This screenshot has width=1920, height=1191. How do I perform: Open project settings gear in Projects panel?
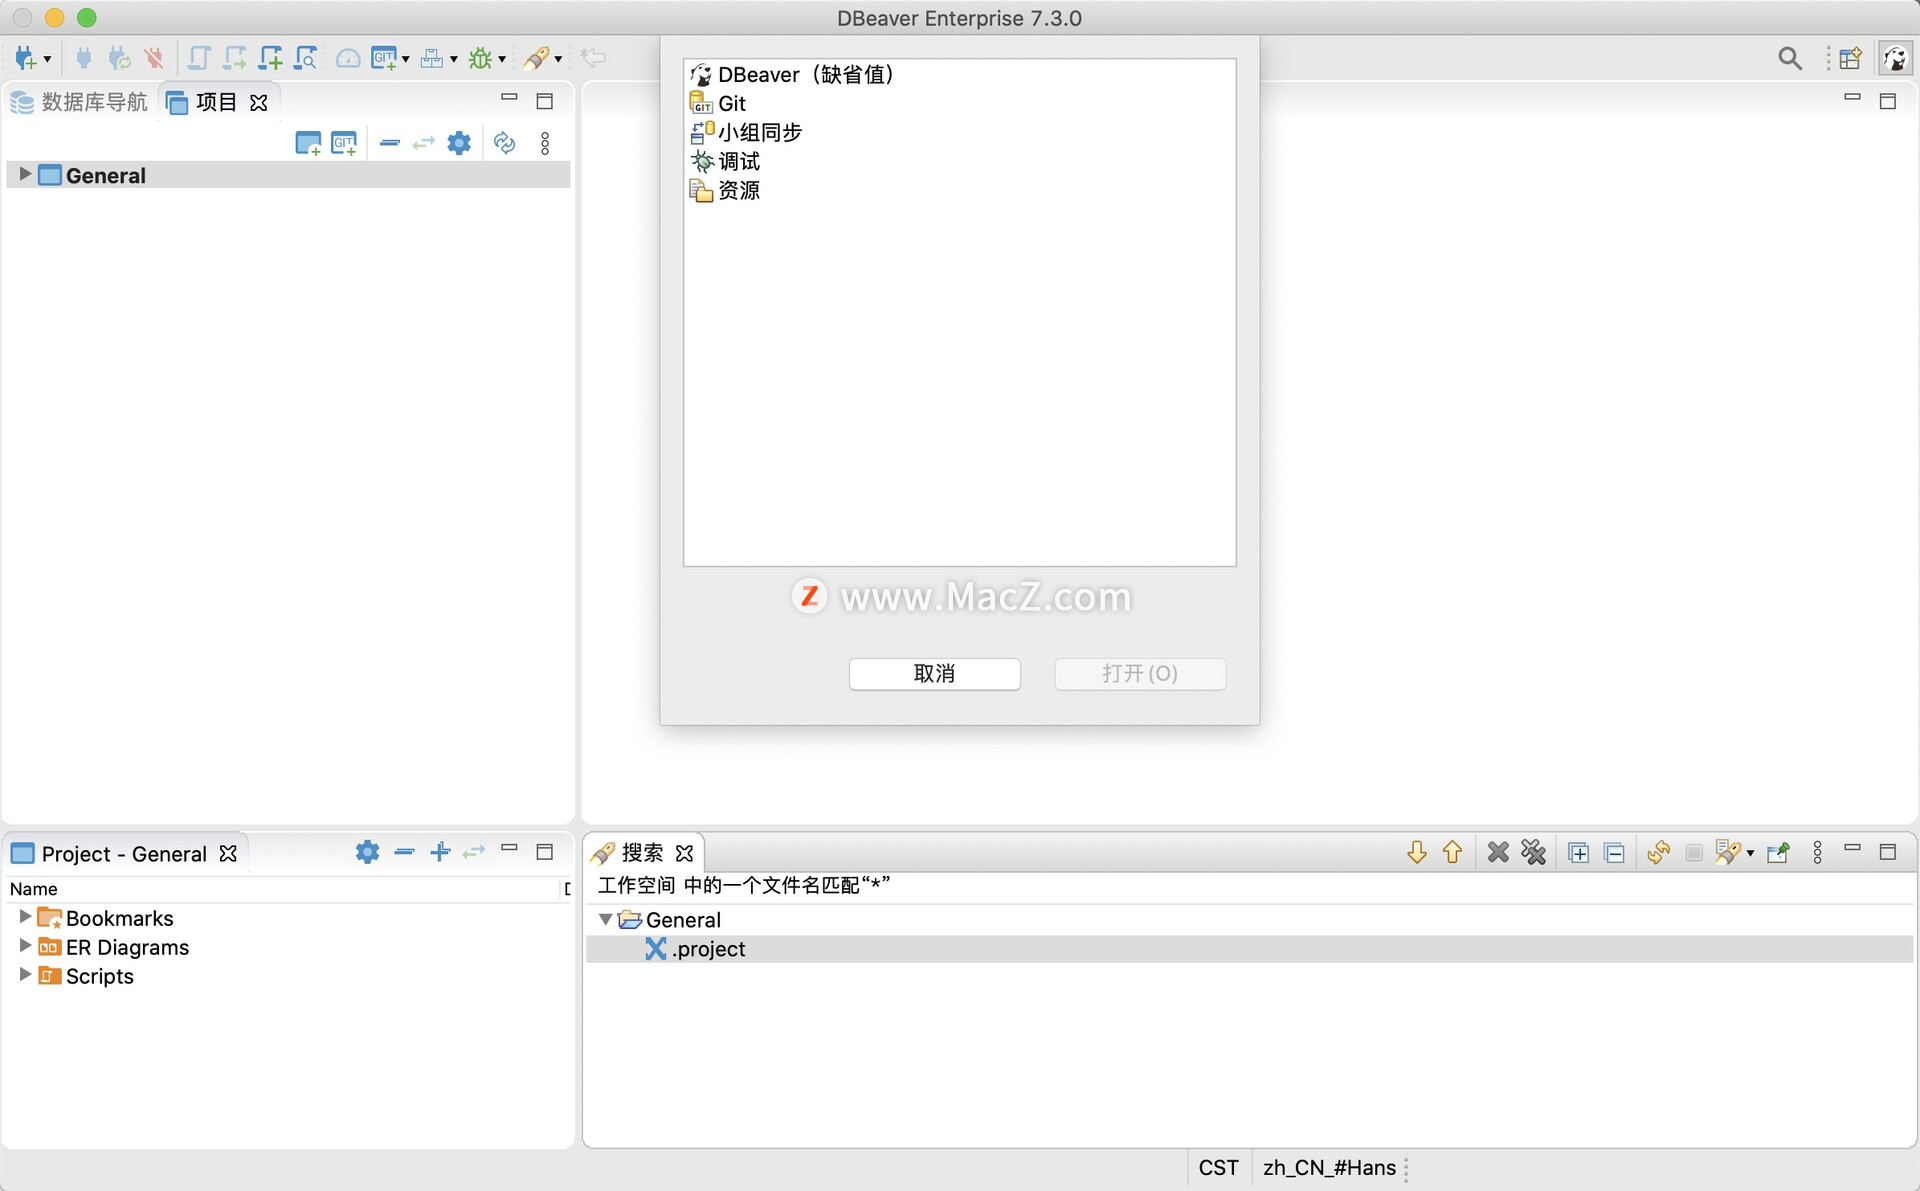tap(459, 143)
